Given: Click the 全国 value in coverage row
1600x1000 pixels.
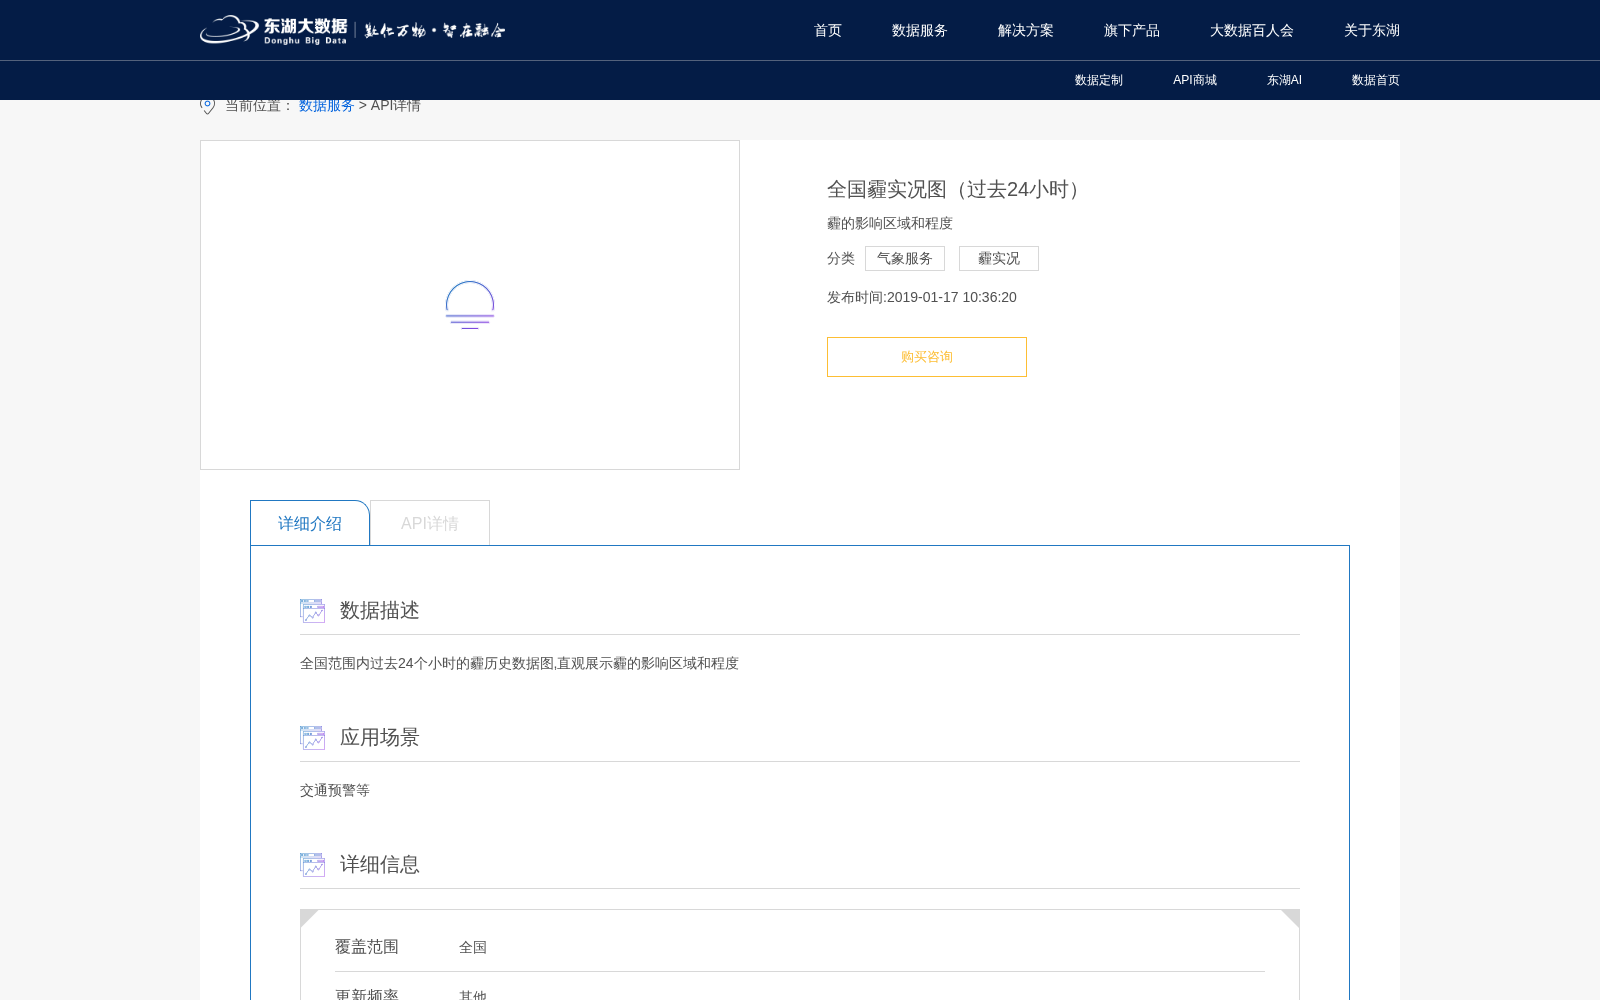Looking at the screenshot, I should (473, 947).
